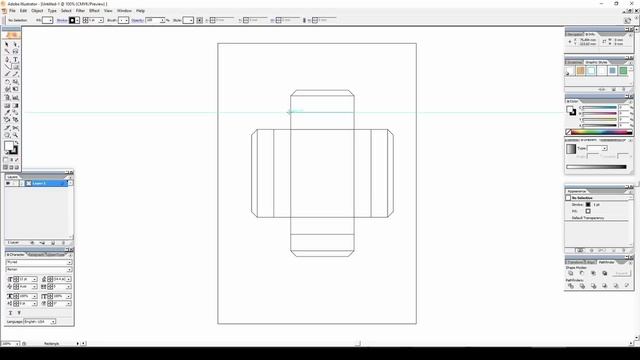This screenshot has width=640, height=360.
Task: Switch to the Navigator tab
Action: coord(575,34)
